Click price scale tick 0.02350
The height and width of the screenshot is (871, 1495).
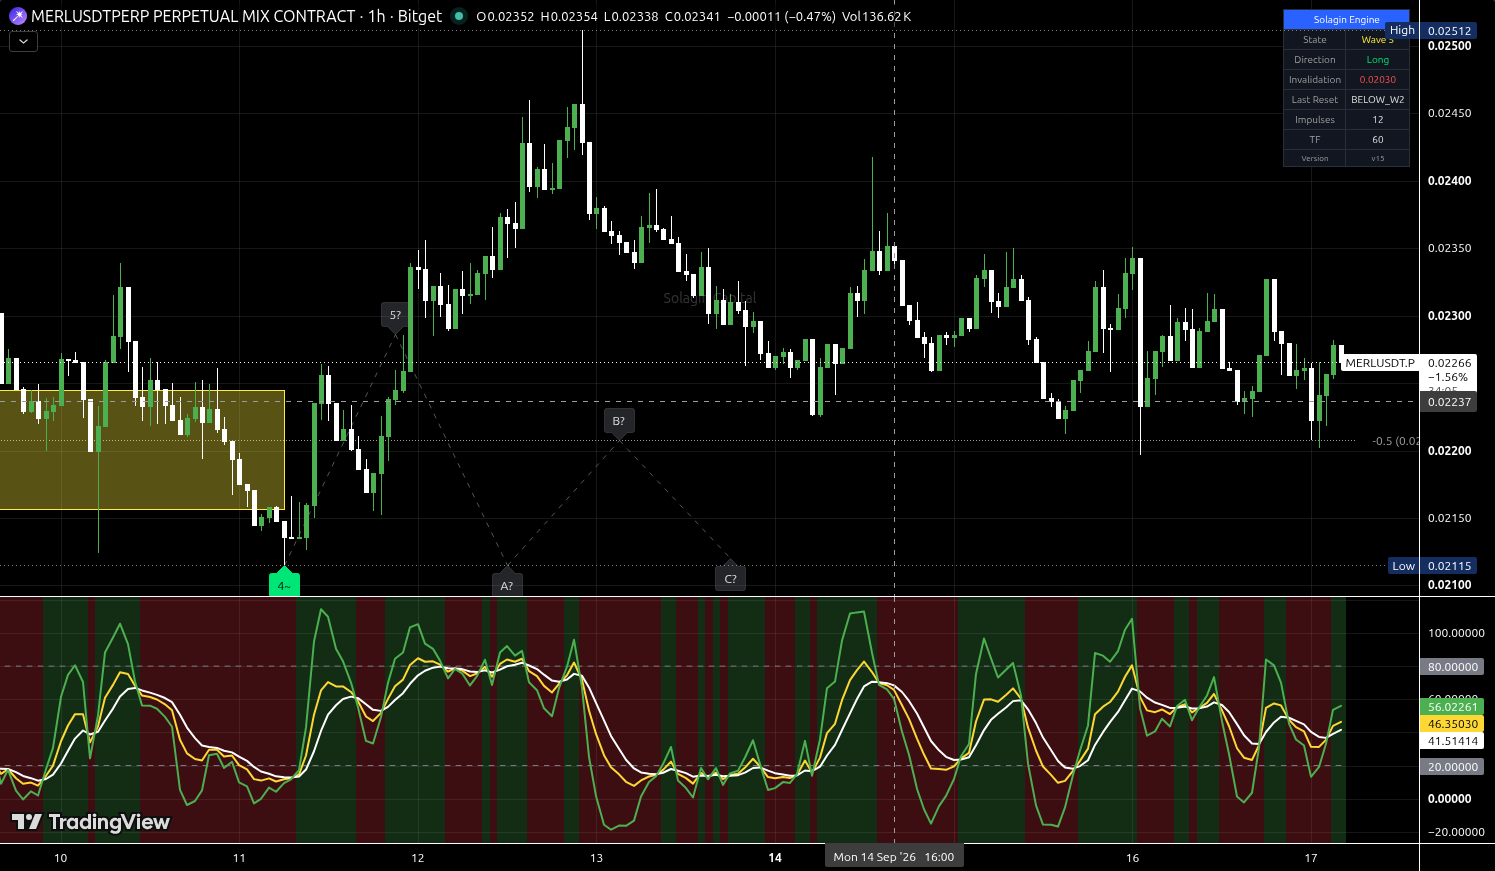point(1449,248)
